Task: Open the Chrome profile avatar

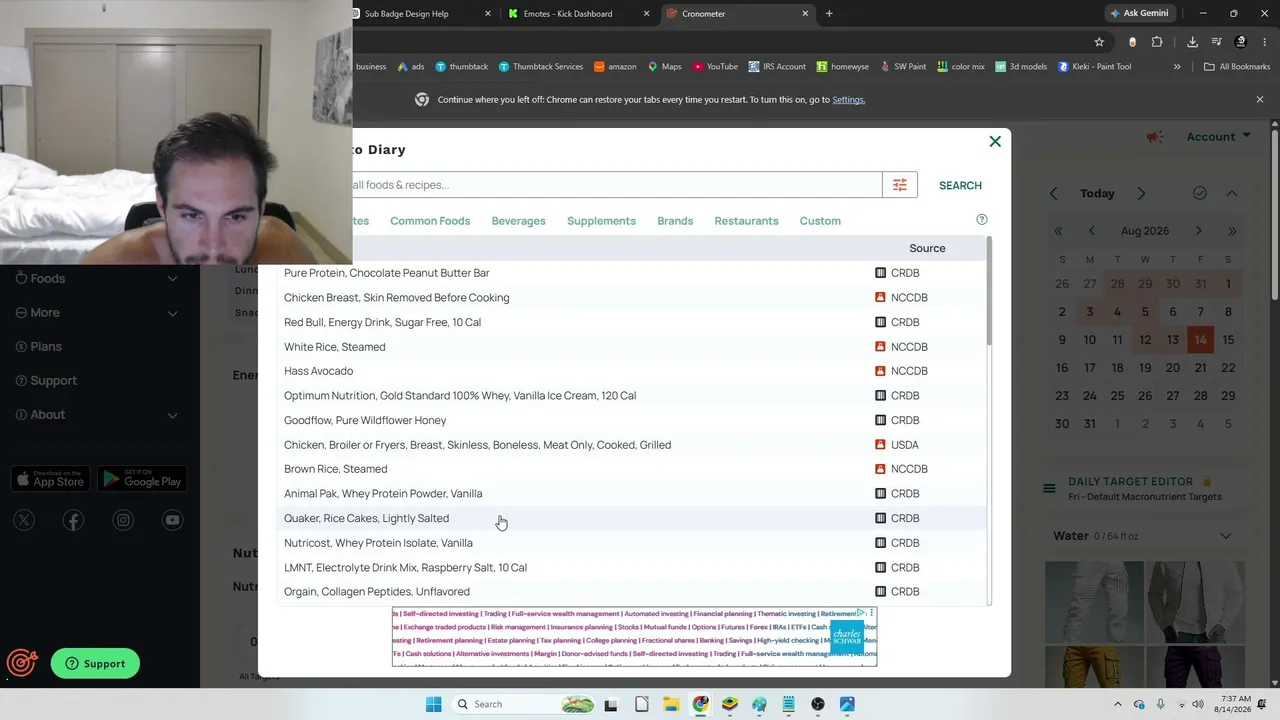Action: [1241, 42]
